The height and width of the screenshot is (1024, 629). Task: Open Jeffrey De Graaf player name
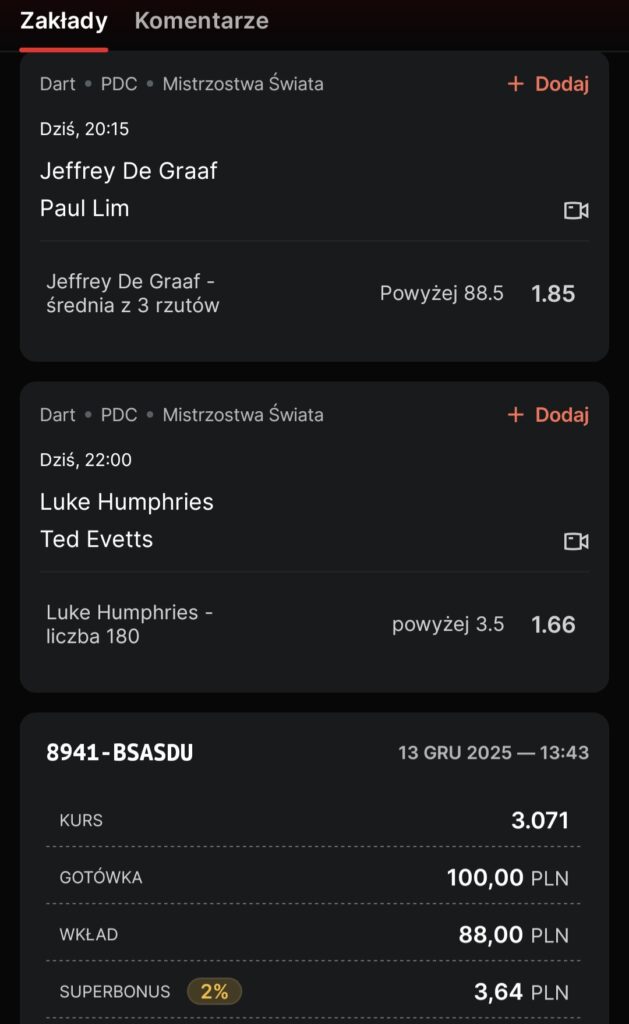[128, 171]
